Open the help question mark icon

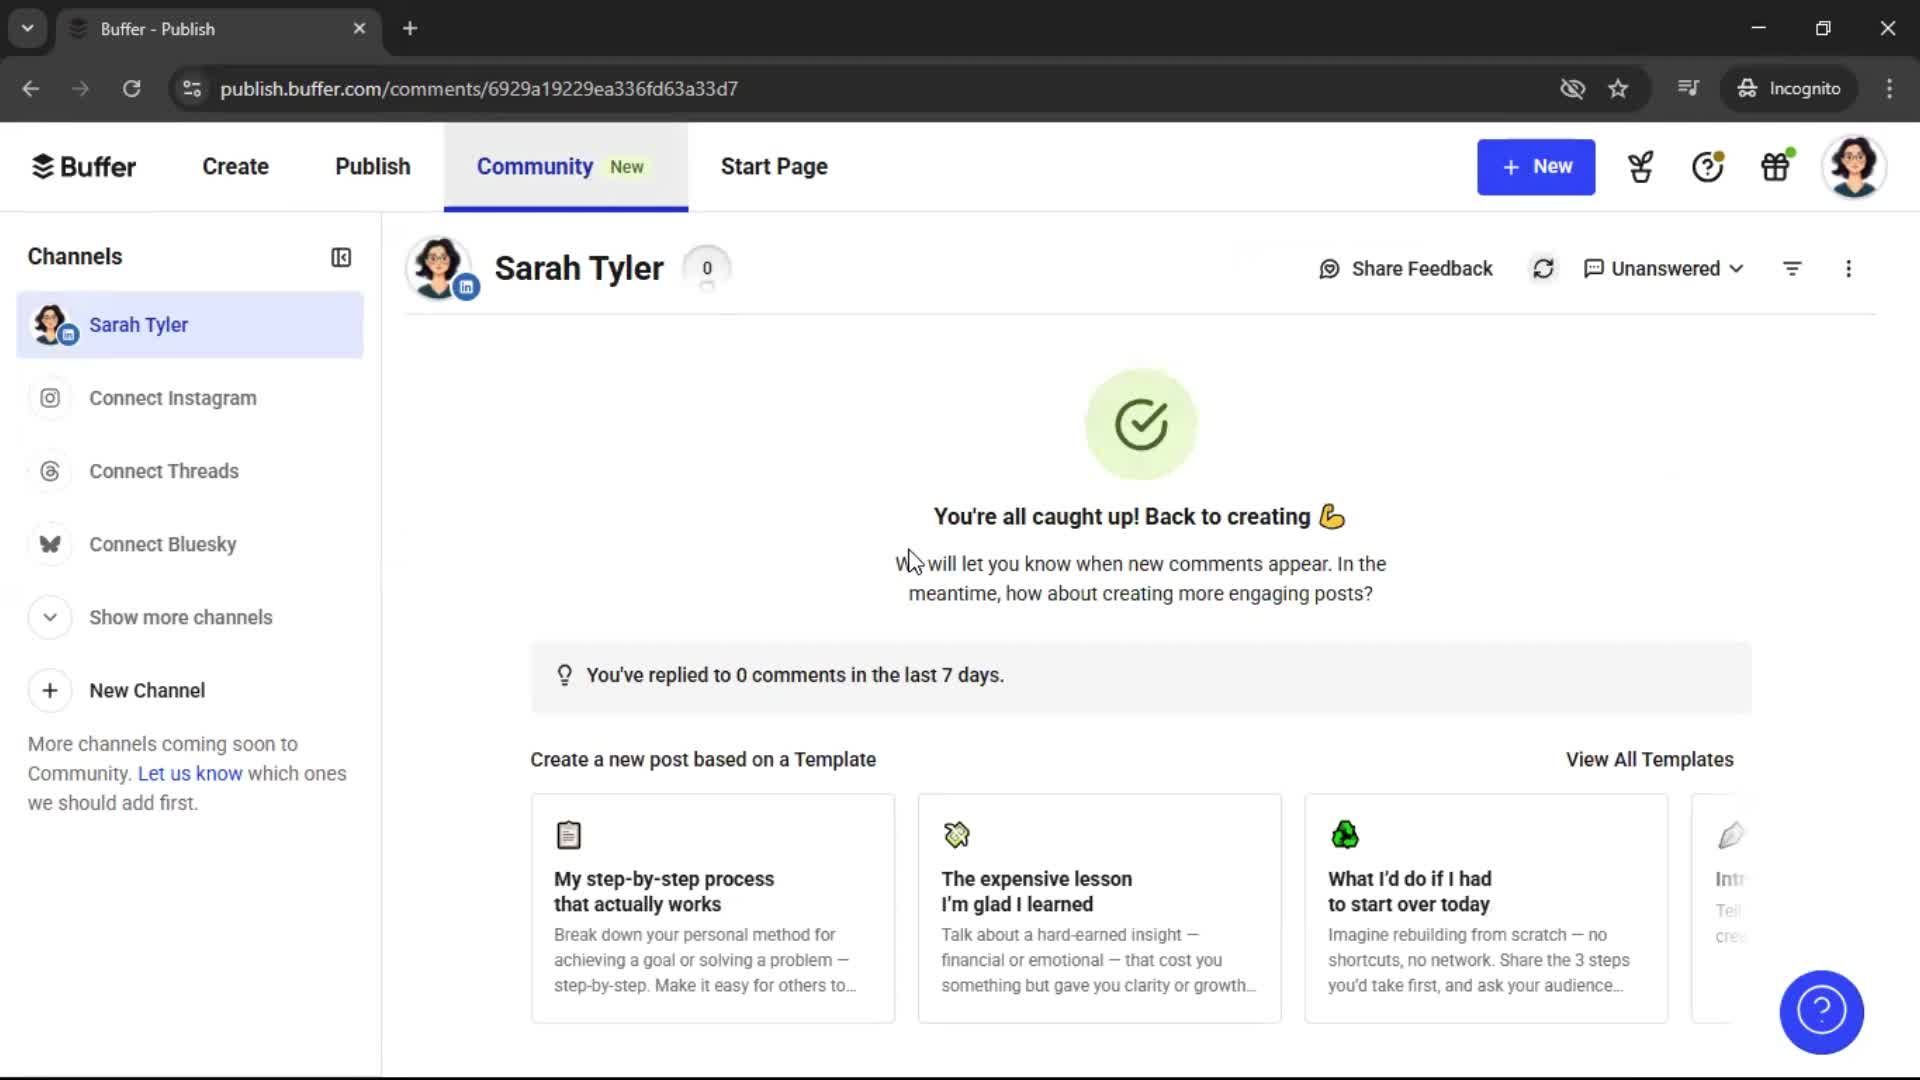tap(1706, 166)
